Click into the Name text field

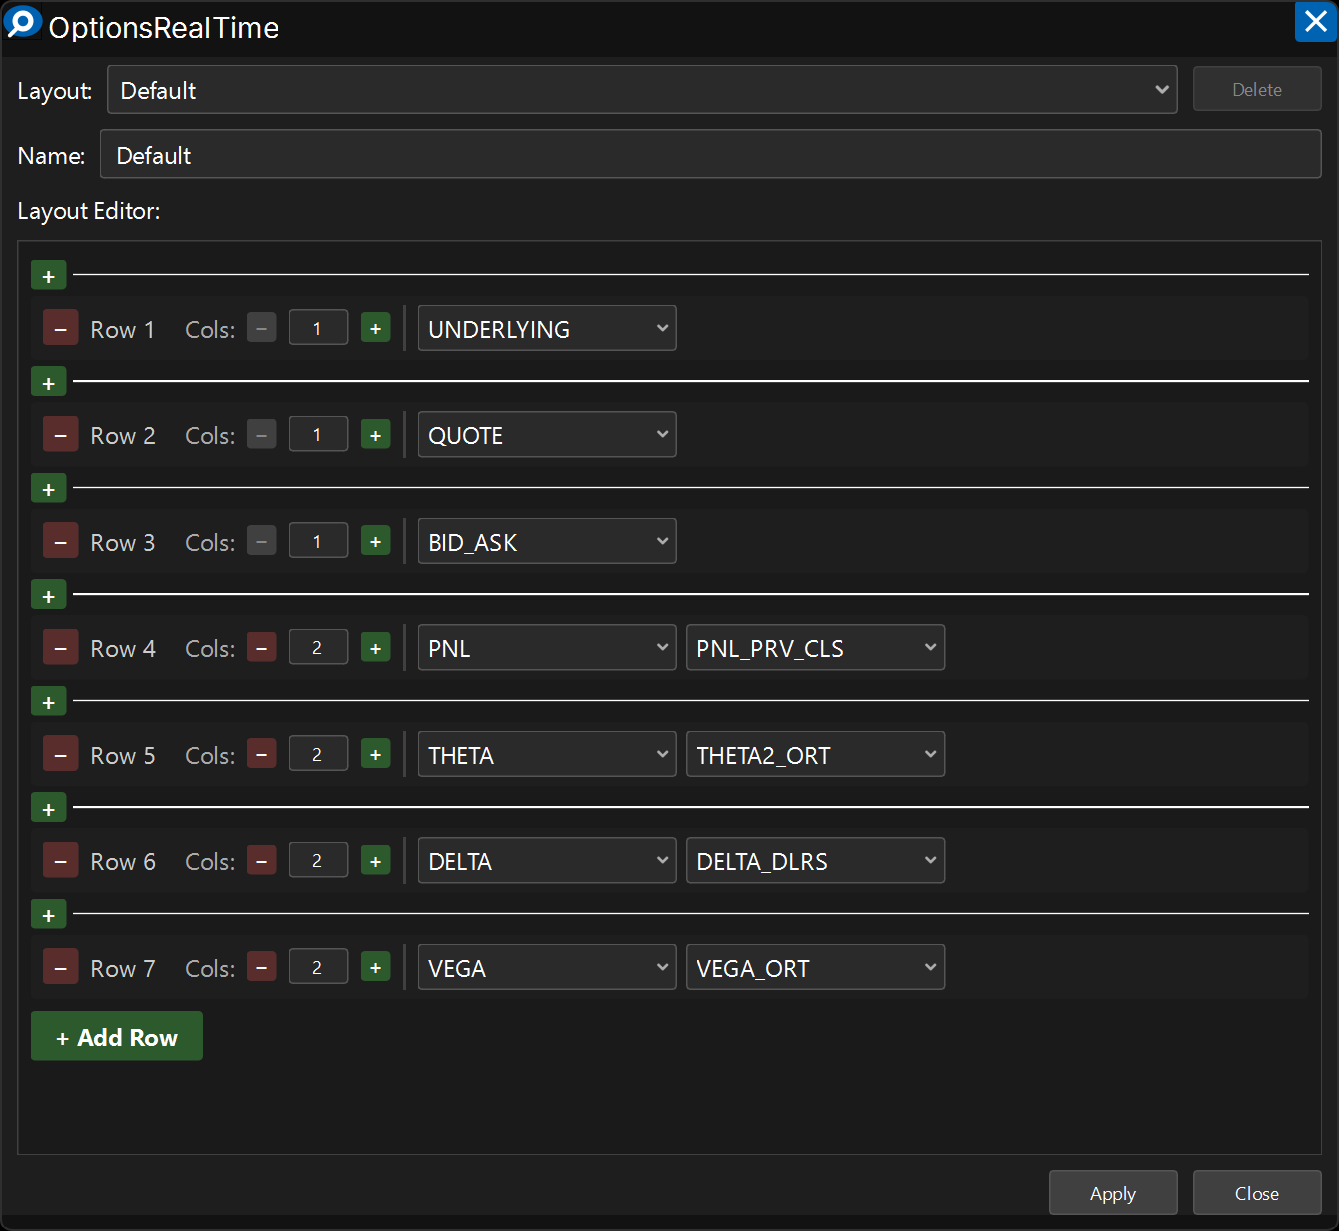click(710, 155)
